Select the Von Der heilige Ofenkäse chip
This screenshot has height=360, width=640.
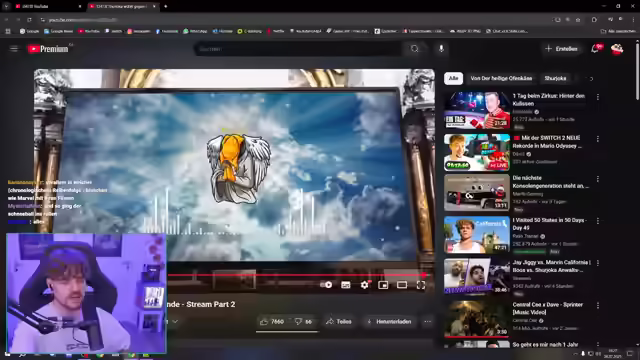pos(501,78)
